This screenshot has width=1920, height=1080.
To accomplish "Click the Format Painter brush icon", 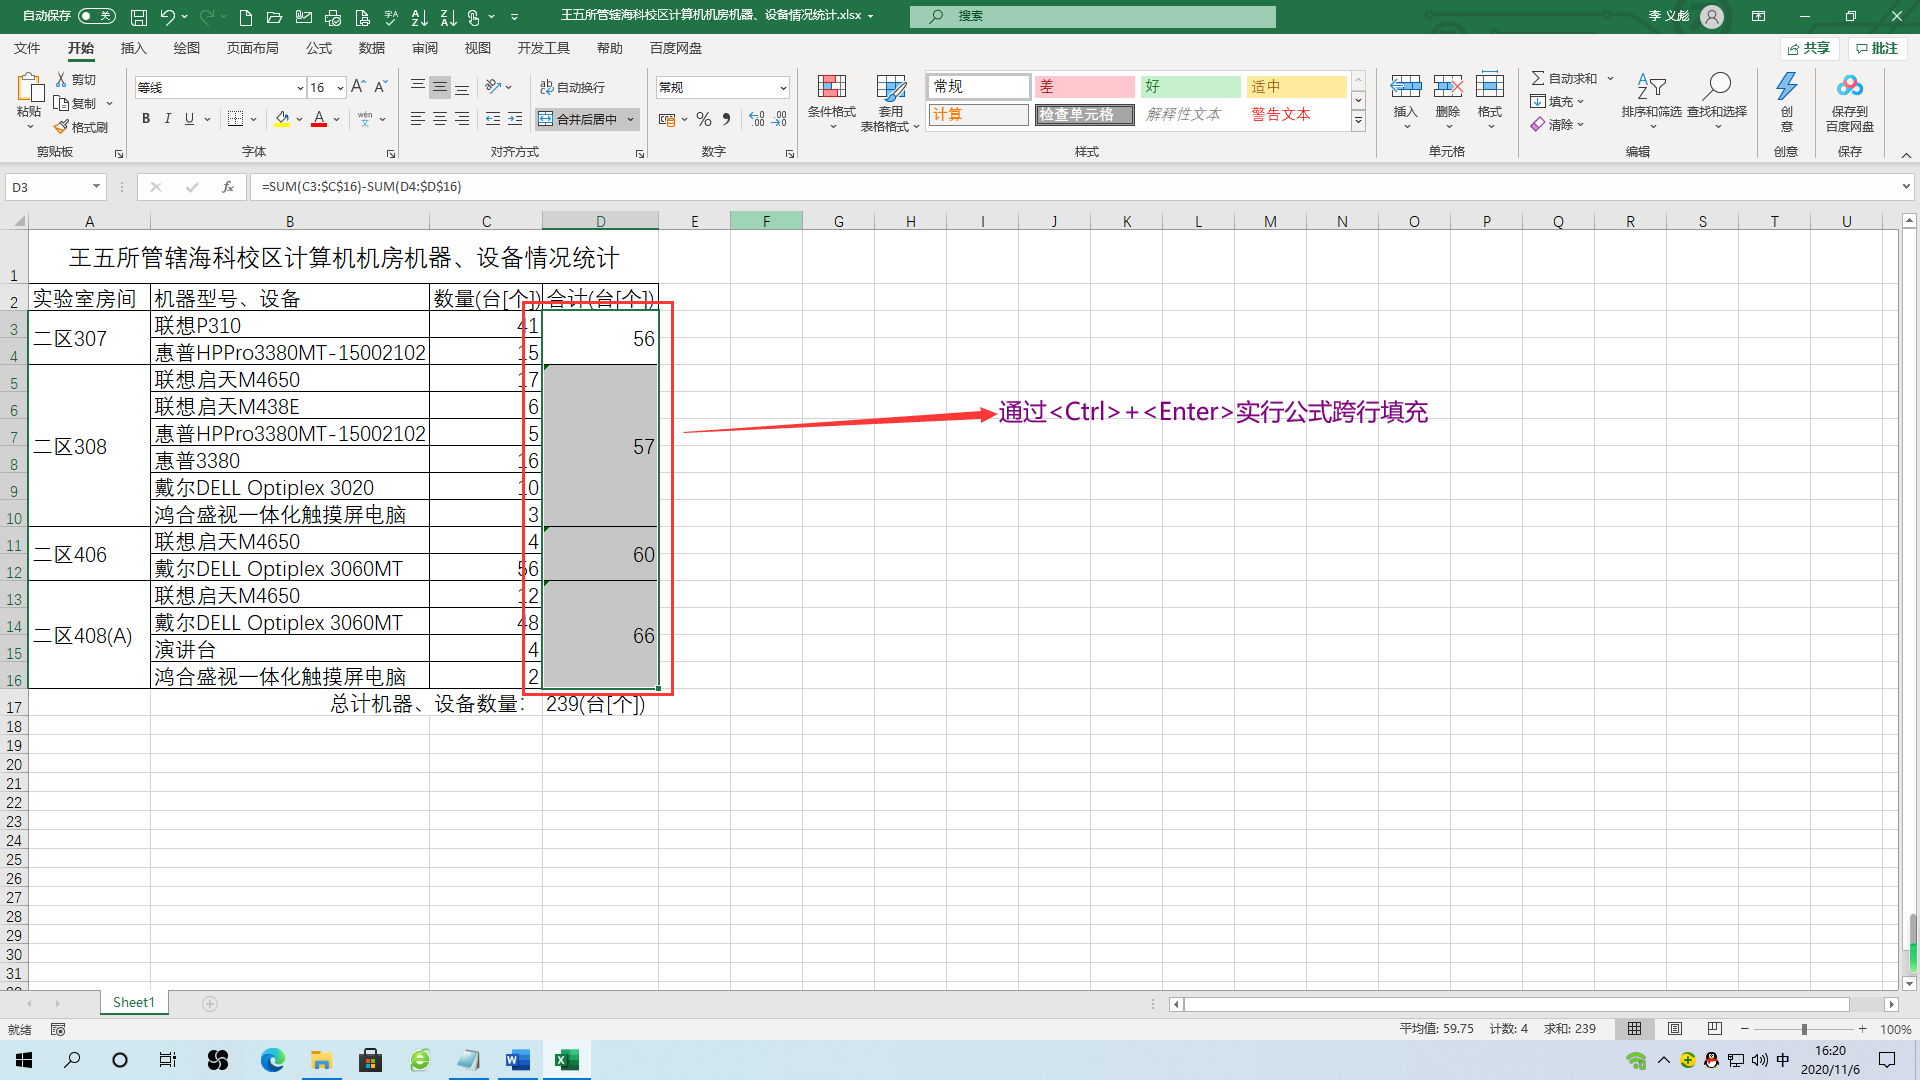I will point(61,127).
